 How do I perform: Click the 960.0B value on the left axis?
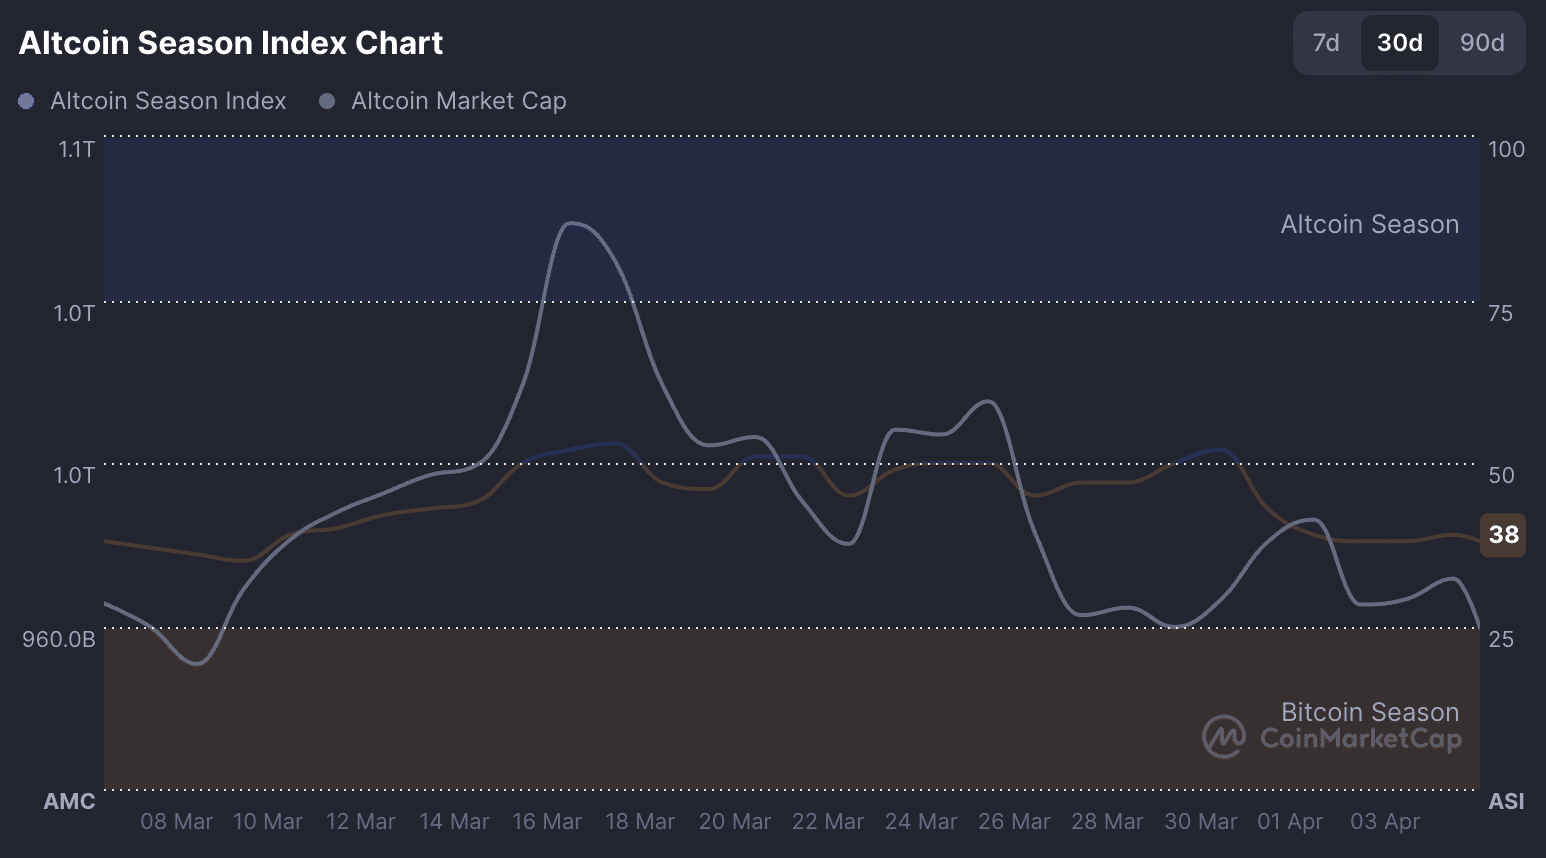pyautogui.click(x=60, y=639)
